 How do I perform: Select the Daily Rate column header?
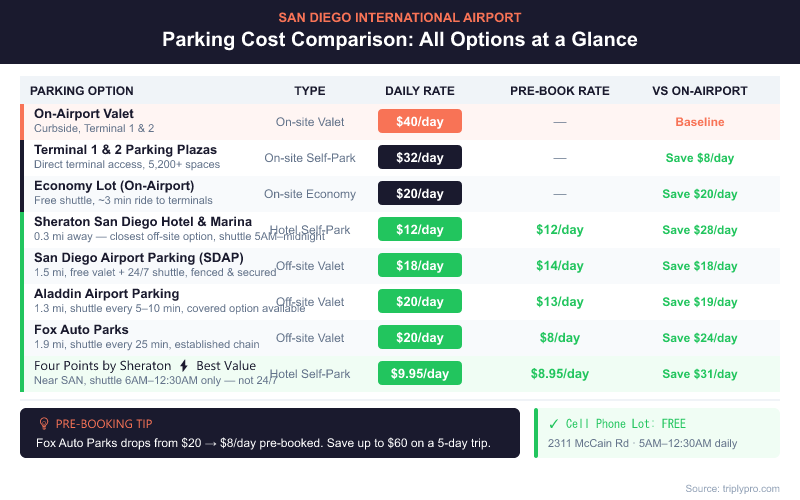(419, 90)
